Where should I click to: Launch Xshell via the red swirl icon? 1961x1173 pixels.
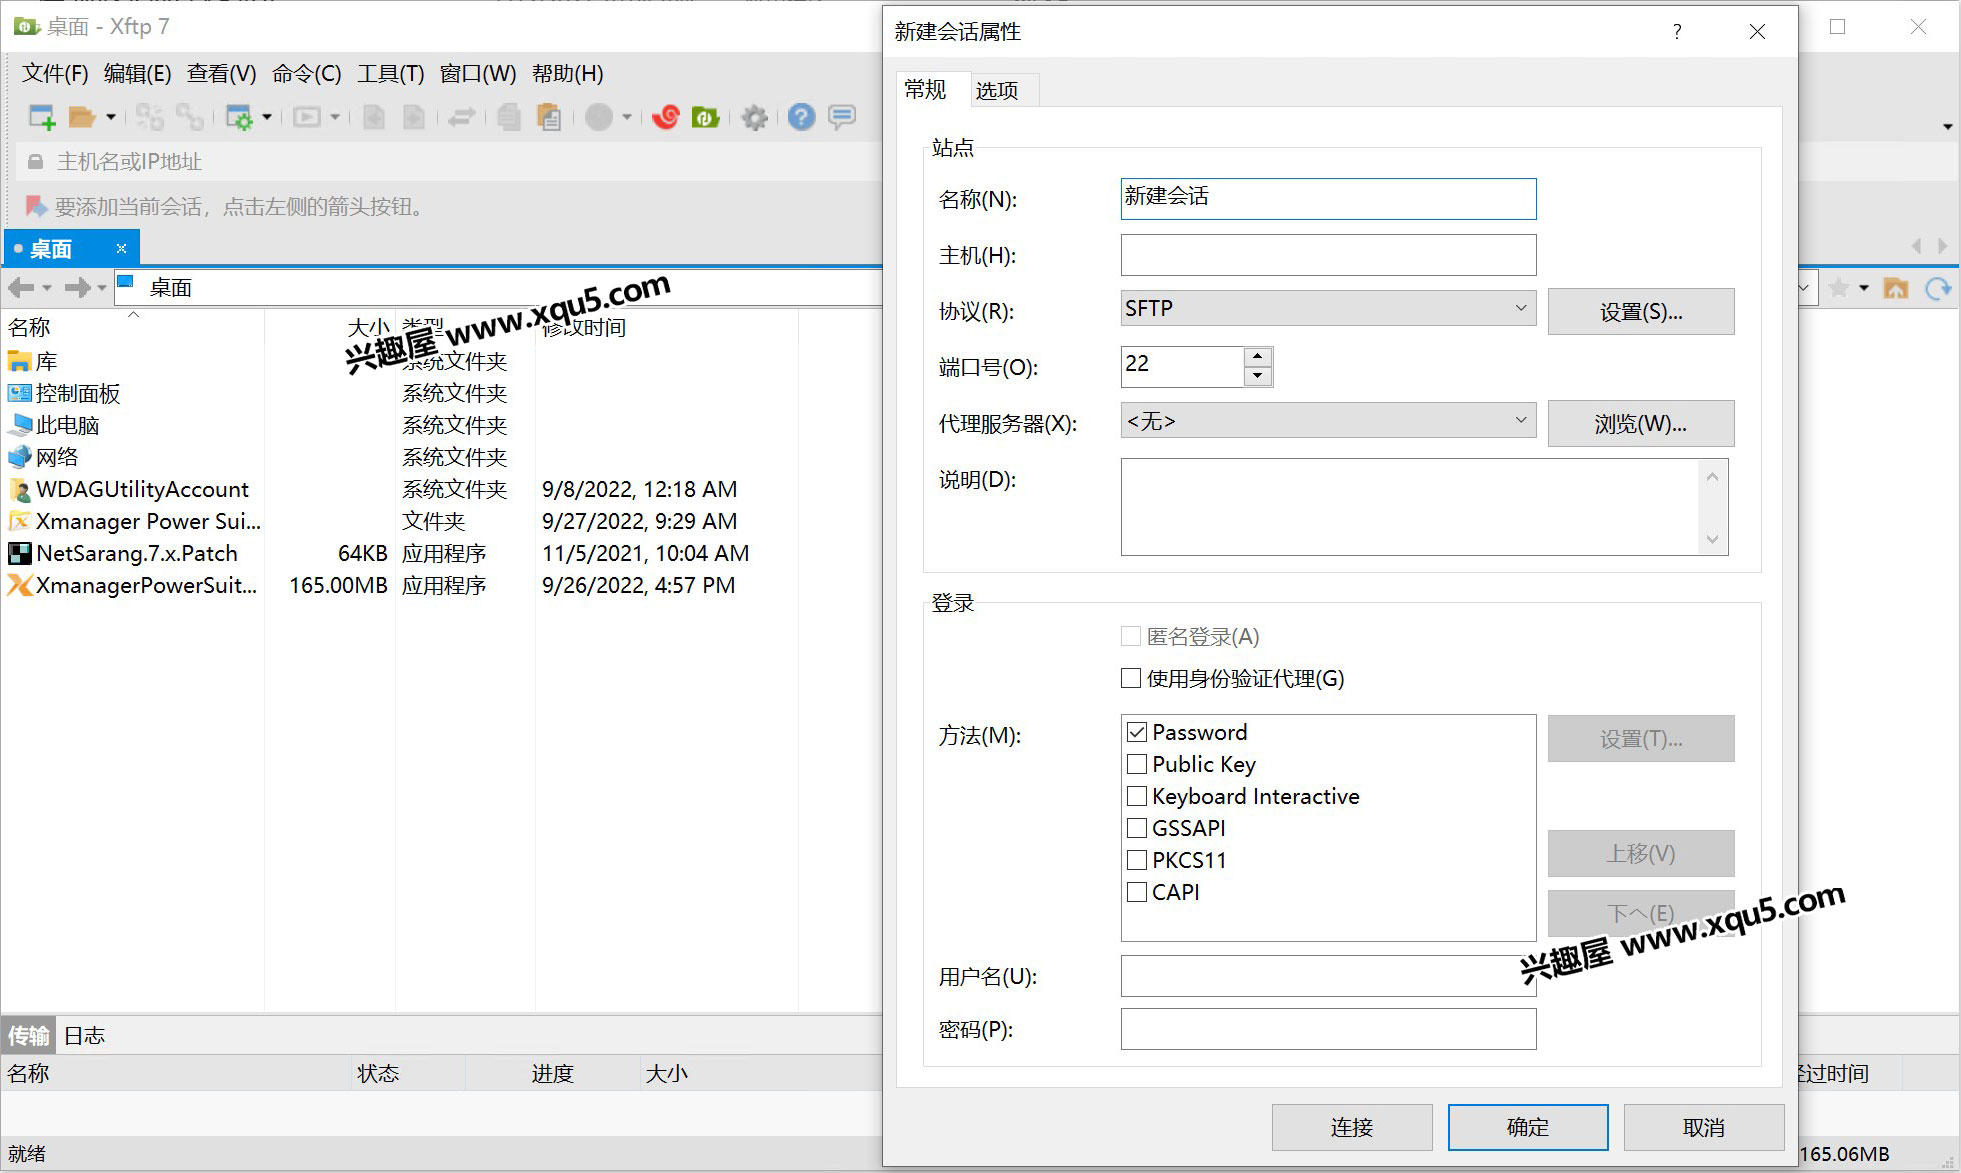click(665, 117)
